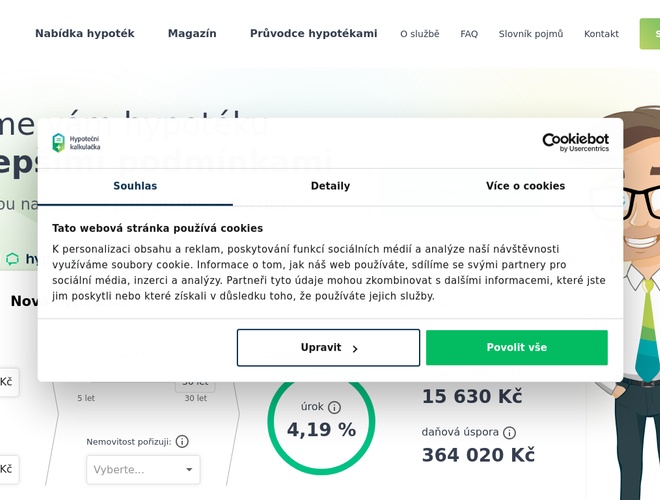The height and width of the screenshot is (500, 660).
Task: Select the Více o cookies tab
Action: click(525, 186)
